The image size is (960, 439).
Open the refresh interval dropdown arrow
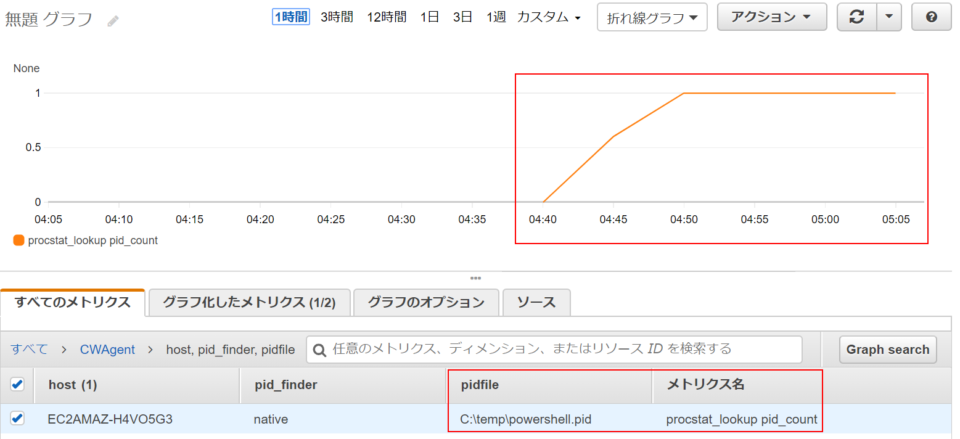(889, 18)
